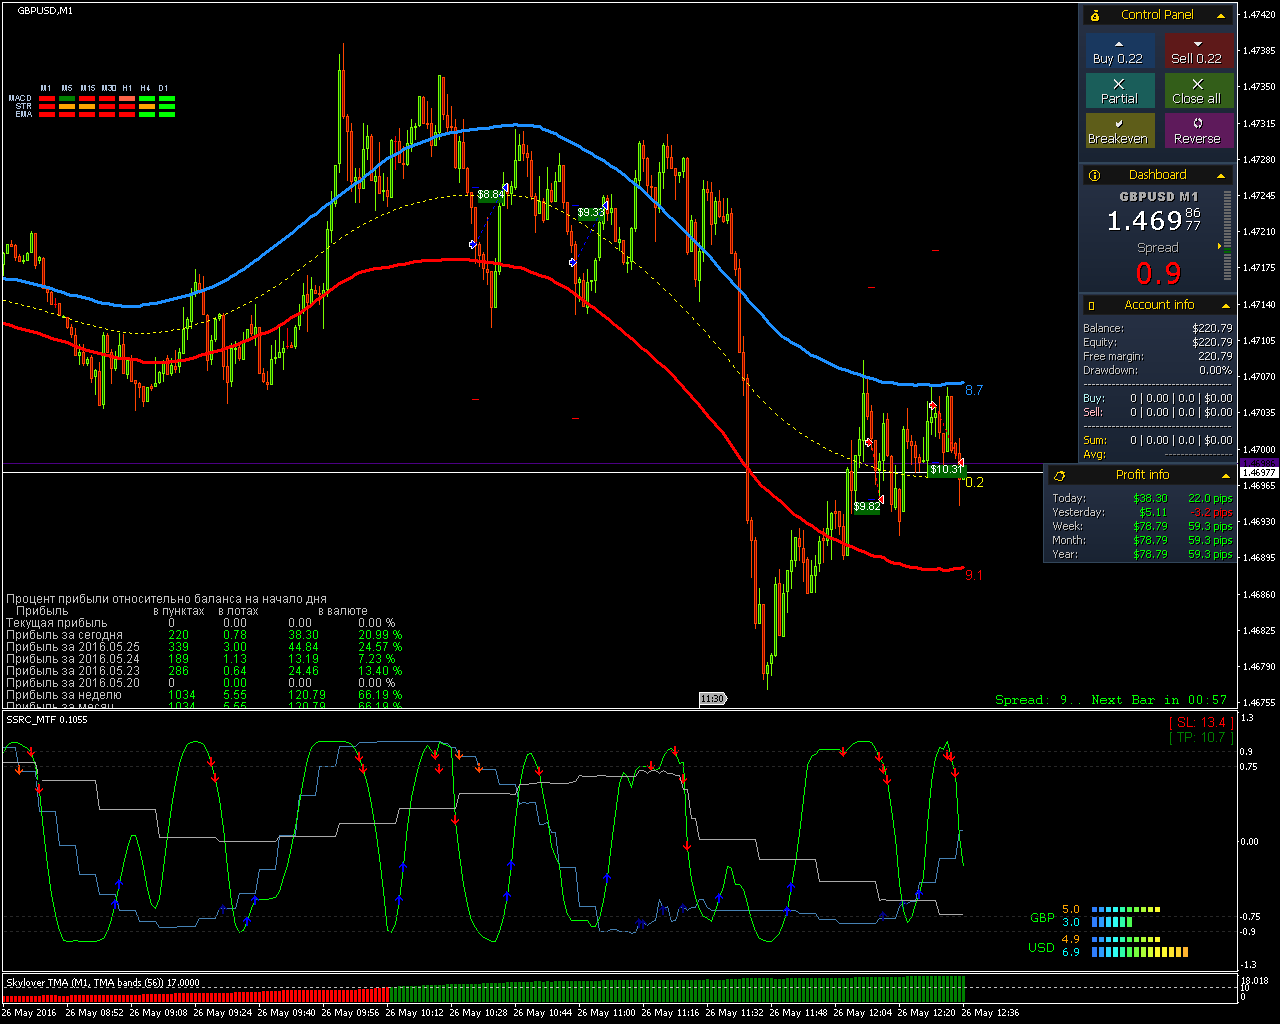Click the Balance row in Account info
The height and width of the screenshot is (1024, 1280).
coord(1158,328)
